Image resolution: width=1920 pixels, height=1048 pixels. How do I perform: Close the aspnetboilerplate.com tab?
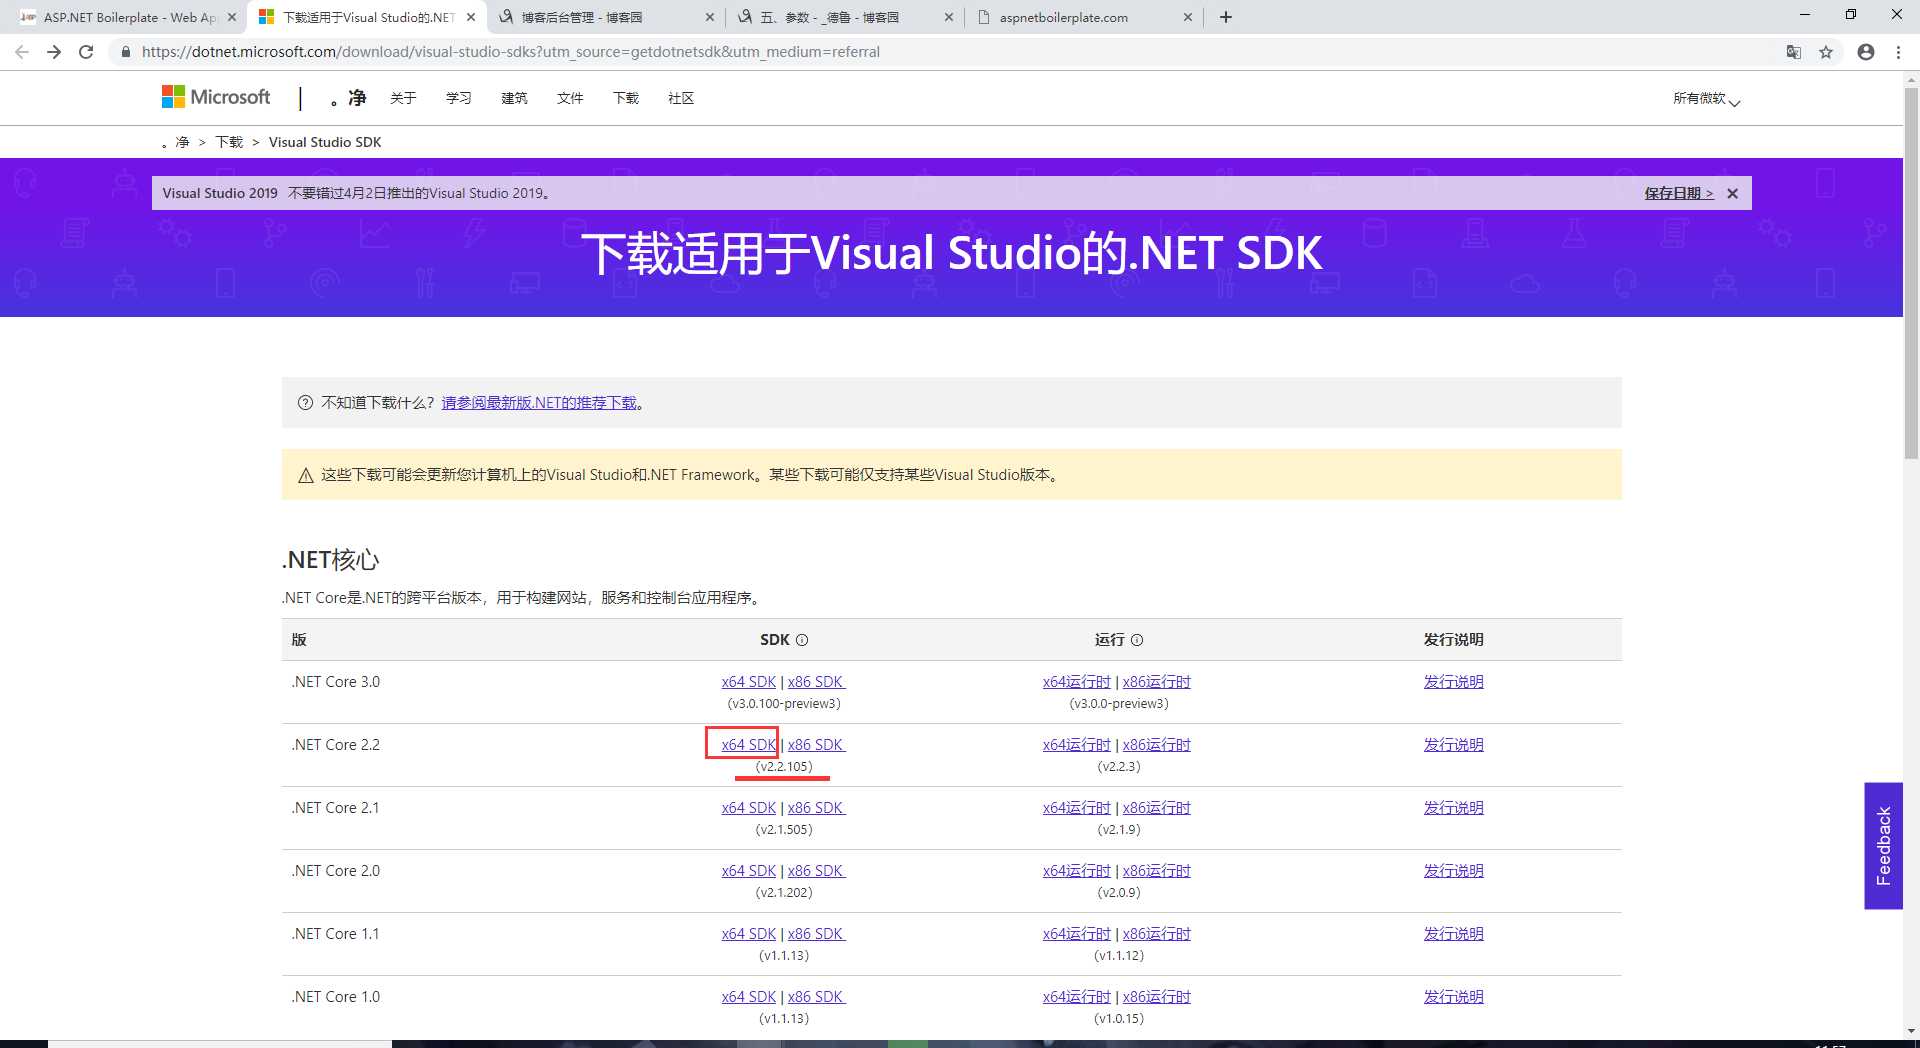[x=1188, y=17]
